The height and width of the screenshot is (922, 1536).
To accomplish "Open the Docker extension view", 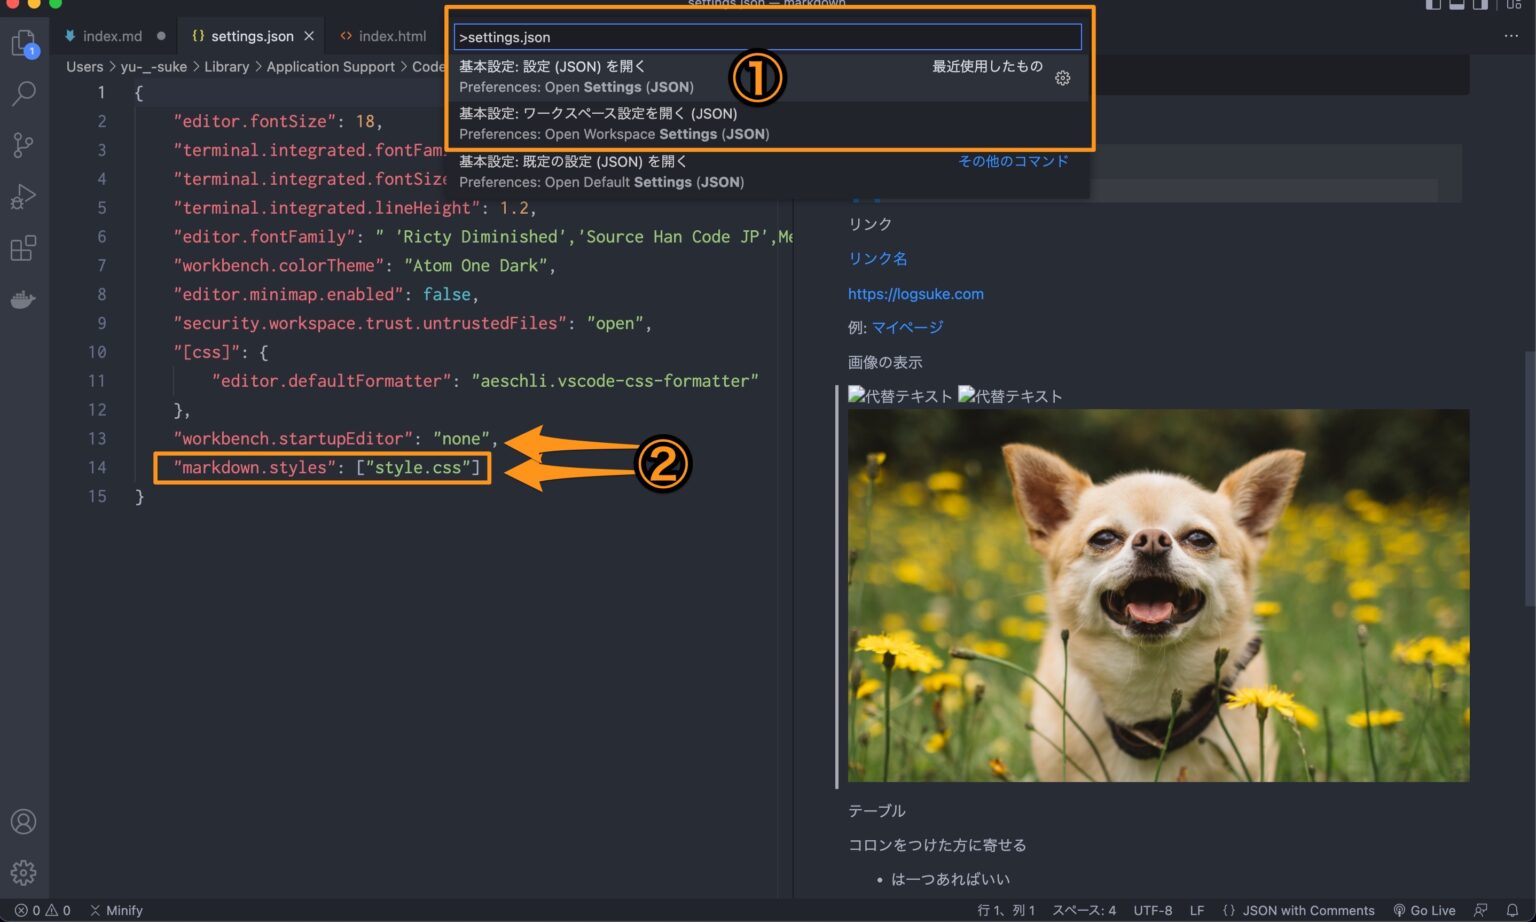I will coord(24,299).
